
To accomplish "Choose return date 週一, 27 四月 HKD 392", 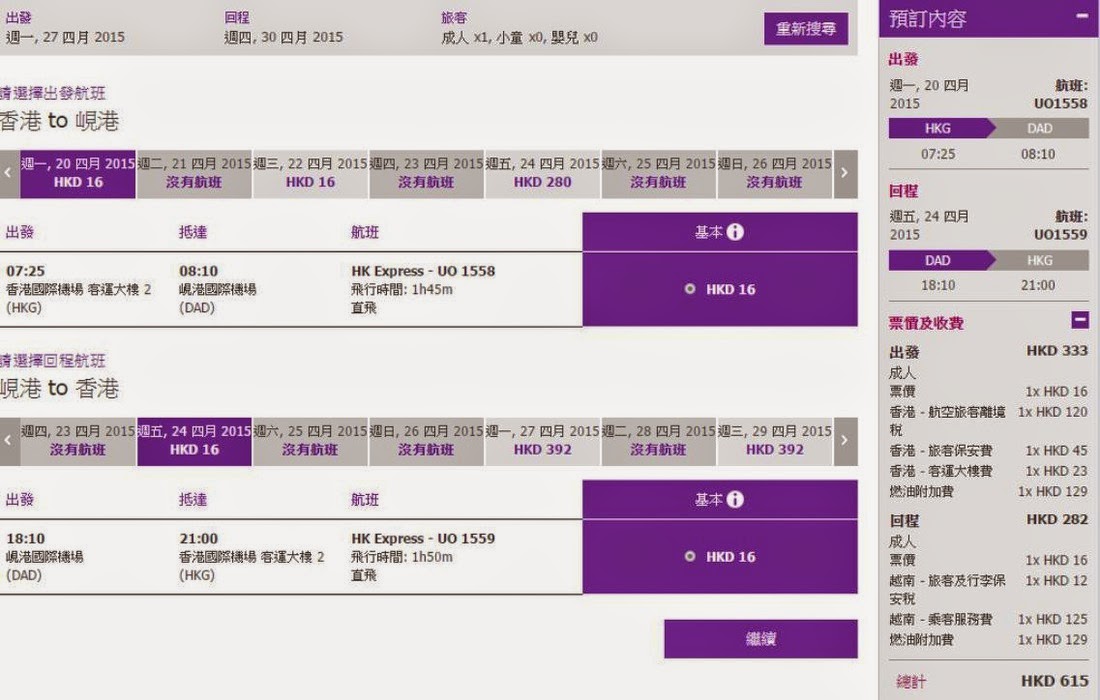I will pos(542,441).
